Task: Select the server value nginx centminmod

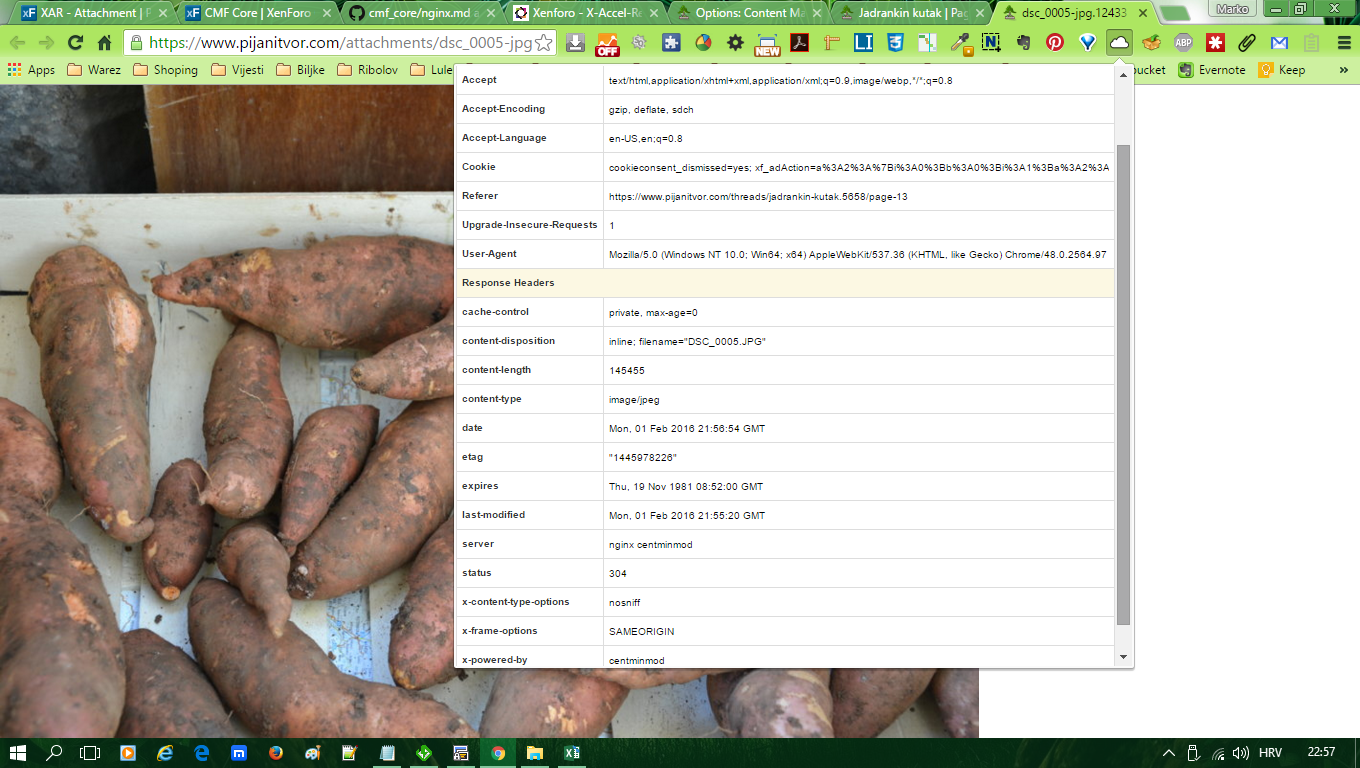Action: (650, 545)
